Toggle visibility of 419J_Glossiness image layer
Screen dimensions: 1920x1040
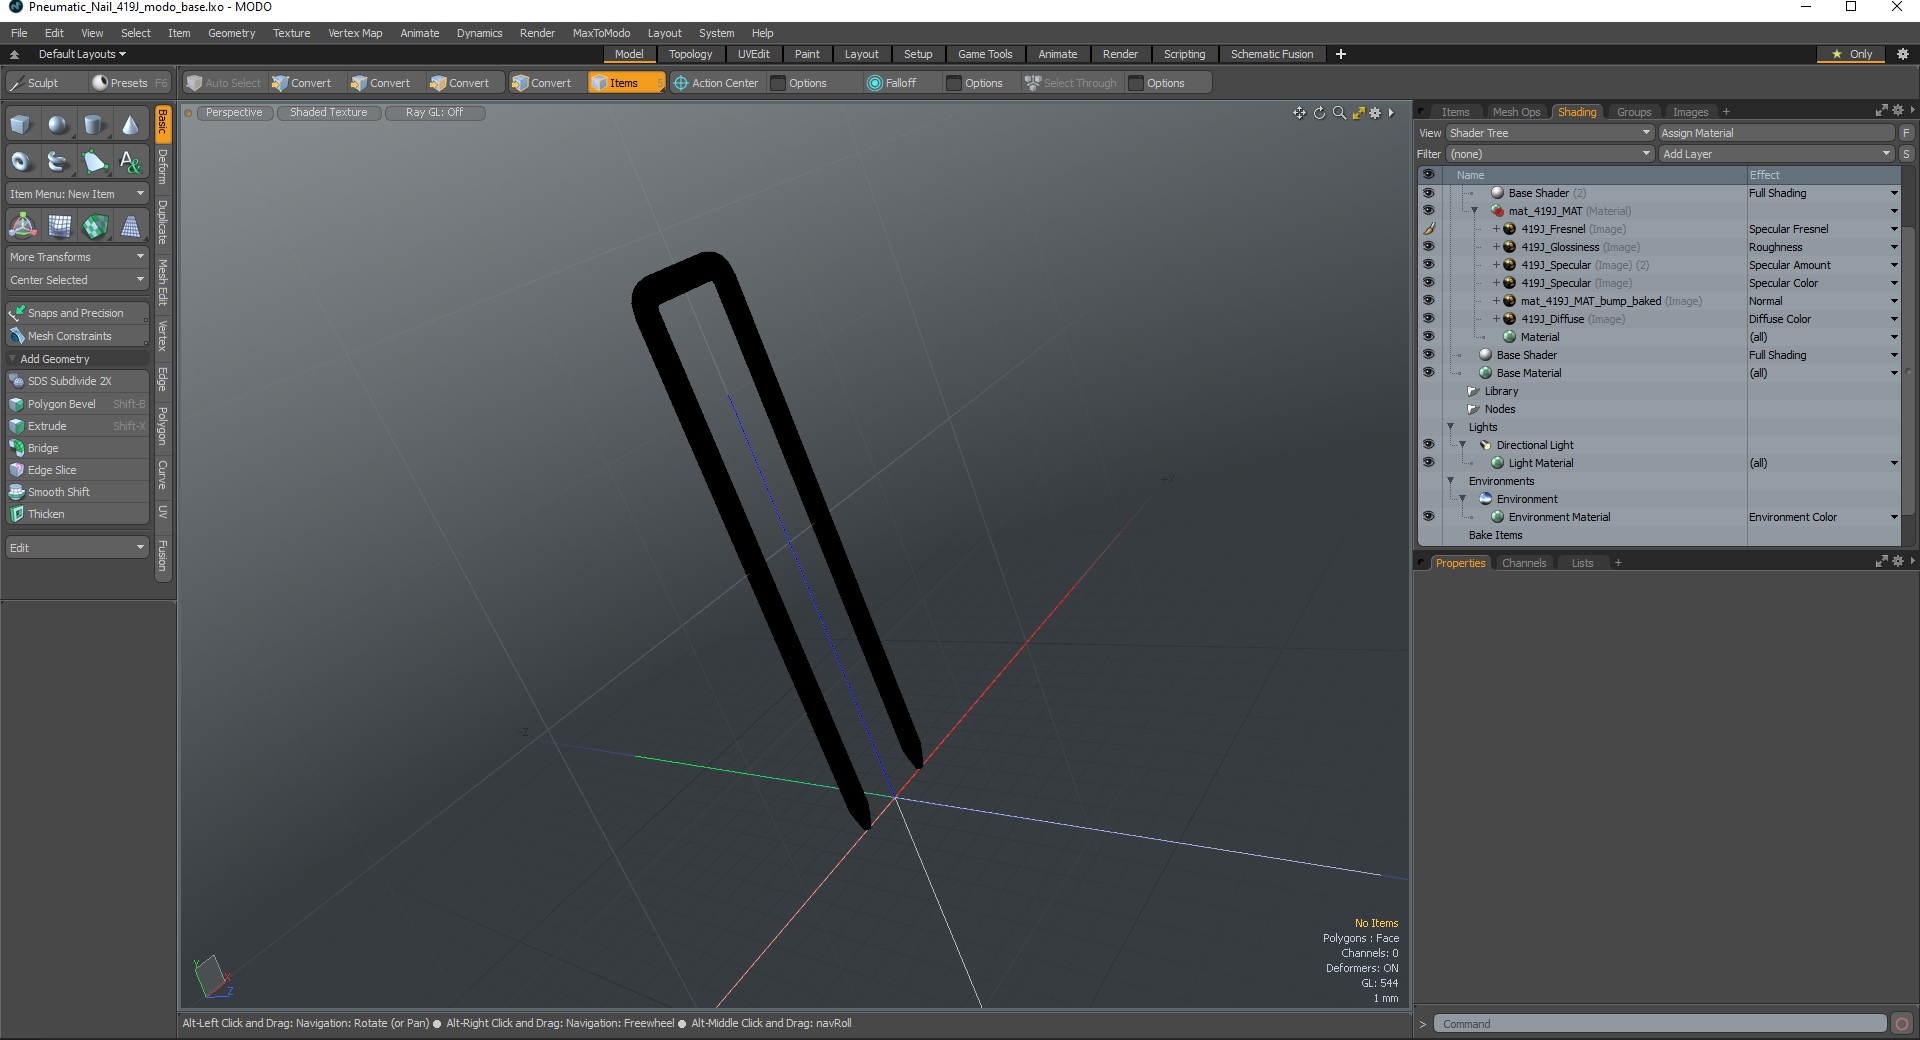tap(1428, 247)
